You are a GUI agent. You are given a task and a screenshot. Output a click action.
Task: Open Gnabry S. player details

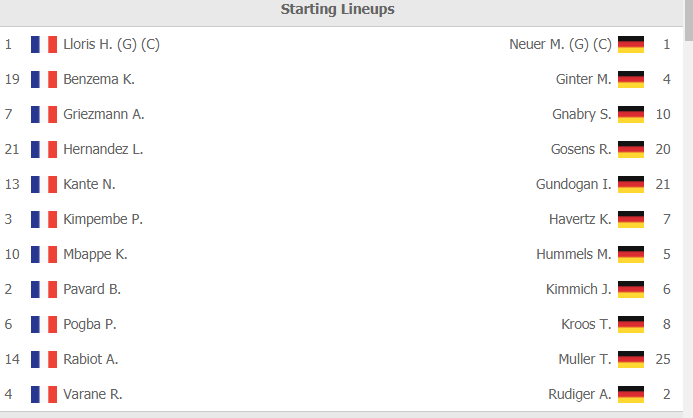(582, 114)
